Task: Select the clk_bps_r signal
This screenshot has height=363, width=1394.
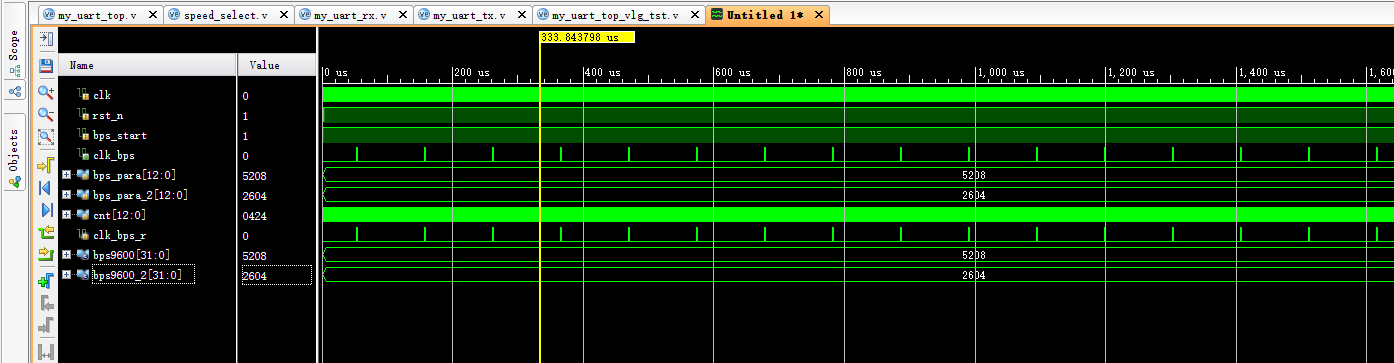Action: pos(120,235)
